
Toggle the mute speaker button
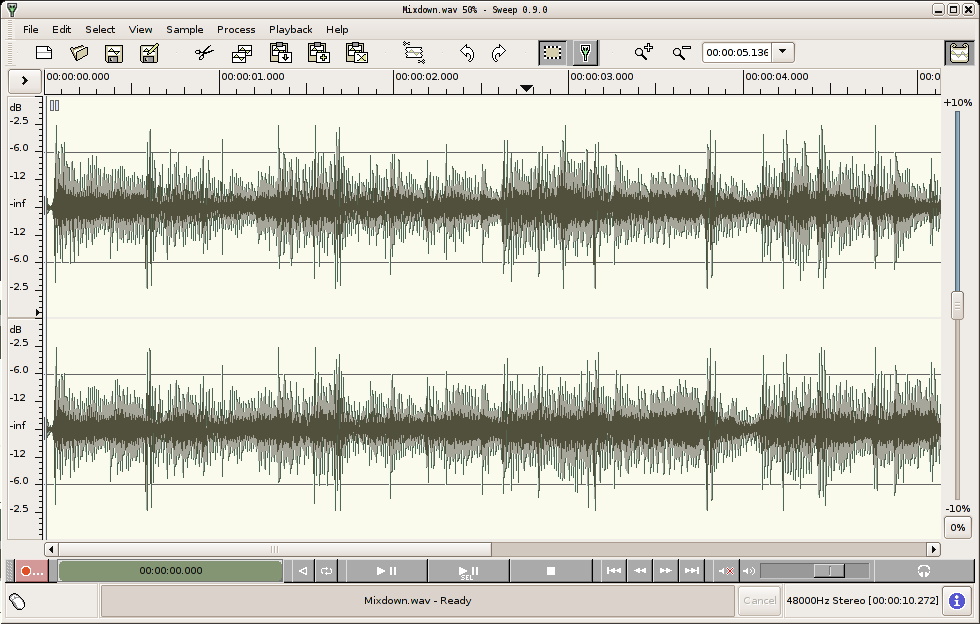(x=726, y=571)
